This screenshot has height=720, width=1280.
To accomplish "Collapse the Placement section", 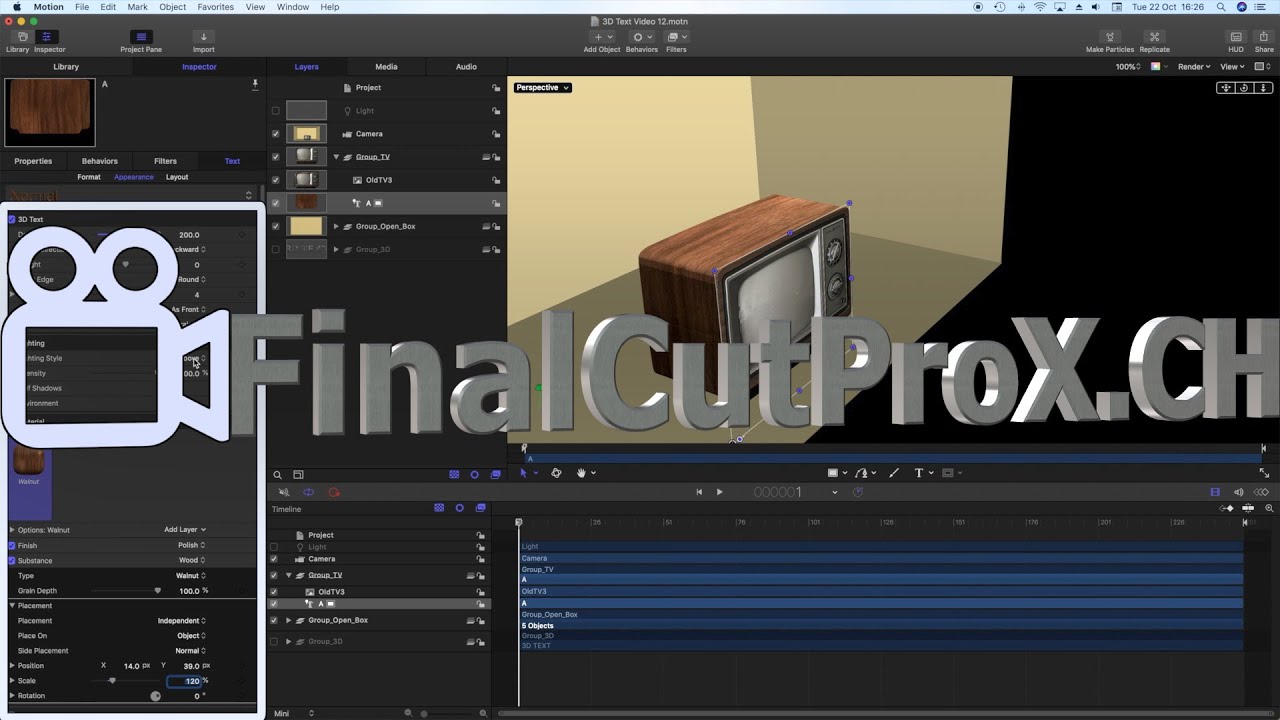I will pyautogui.click(x=12, y=606).
